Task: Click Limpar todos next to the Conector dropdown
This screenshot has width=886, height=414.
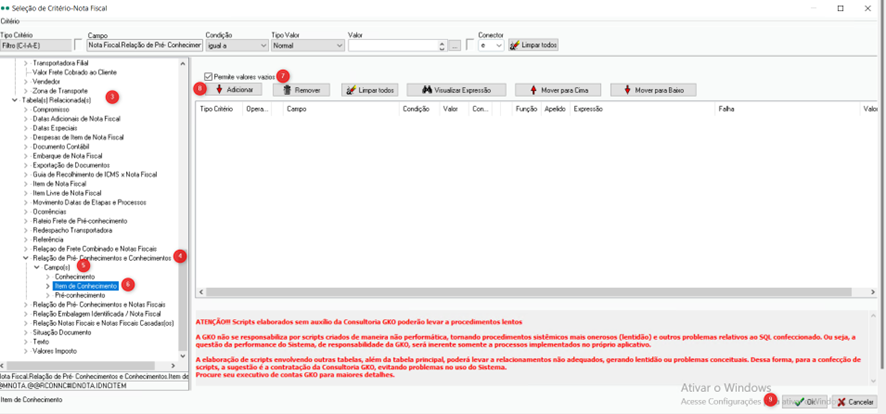Action: pyautogui.click(x=533, y=45)
